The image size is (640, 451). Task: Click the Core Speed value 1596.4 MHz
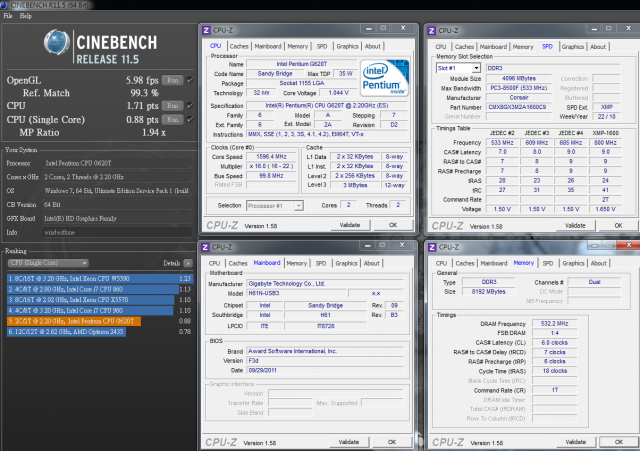(272, 157)
